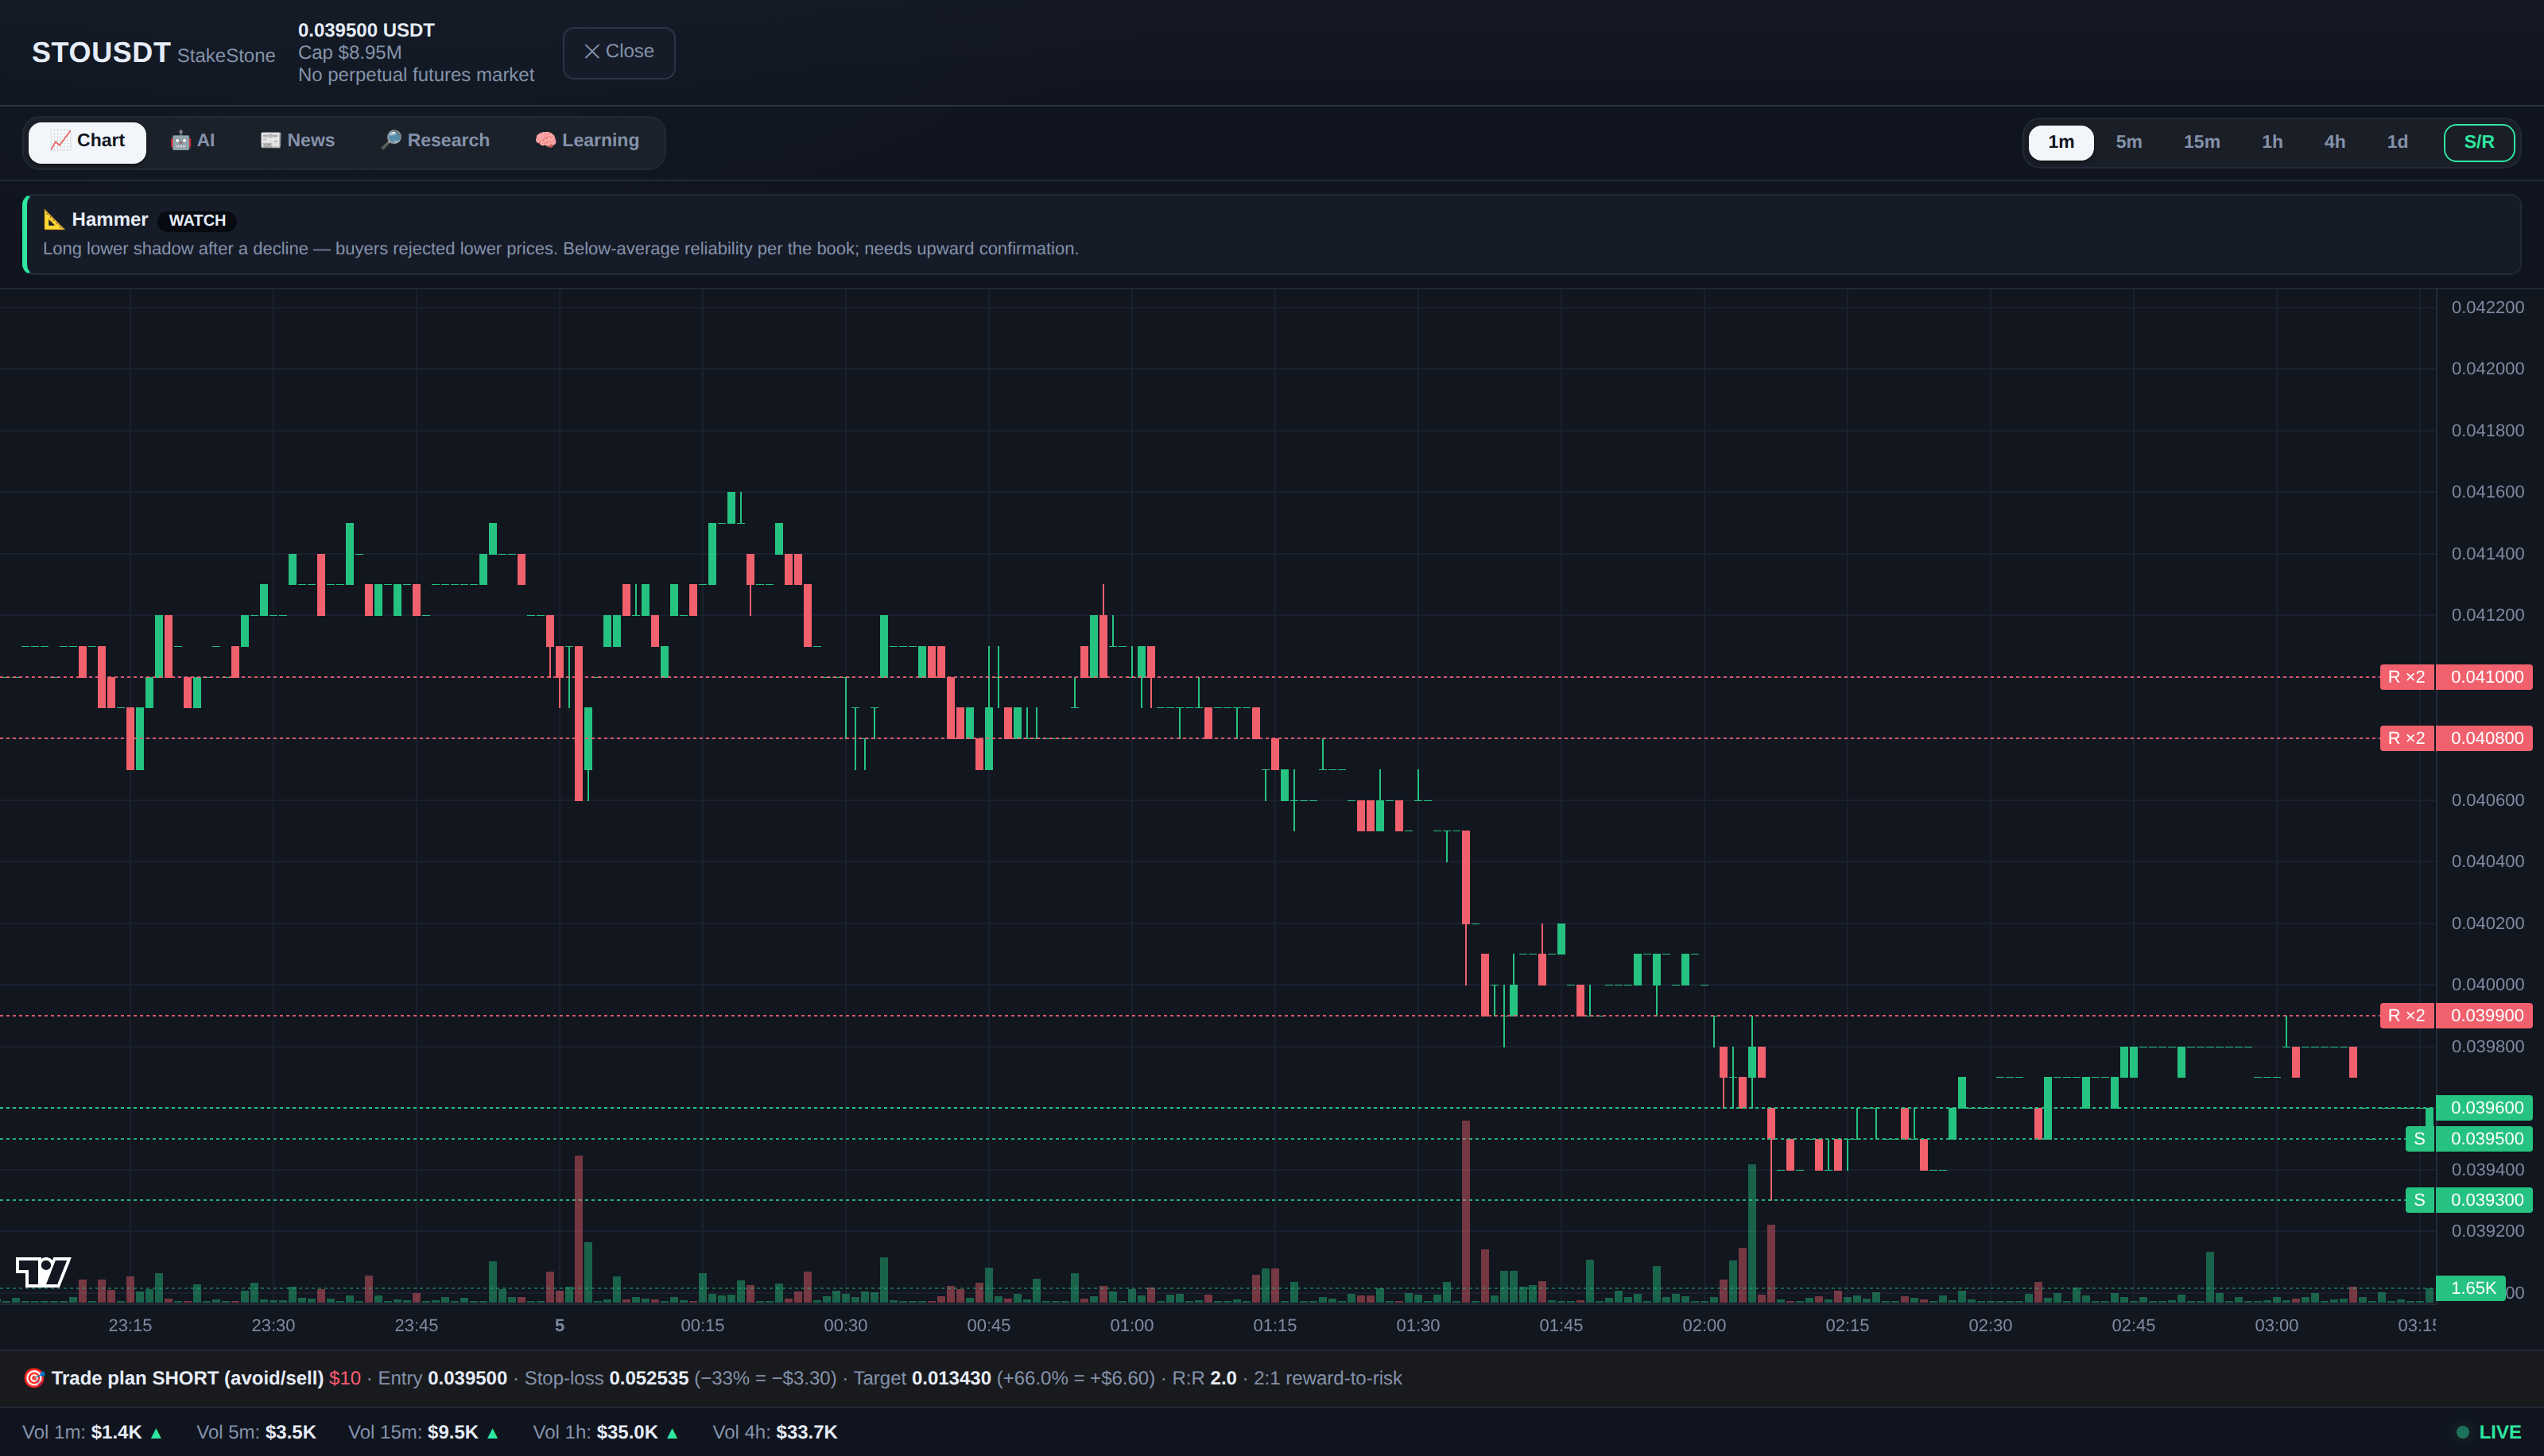
Task: Click the 0.041000 resistance price tag
Action: (x=2486, y=677)
